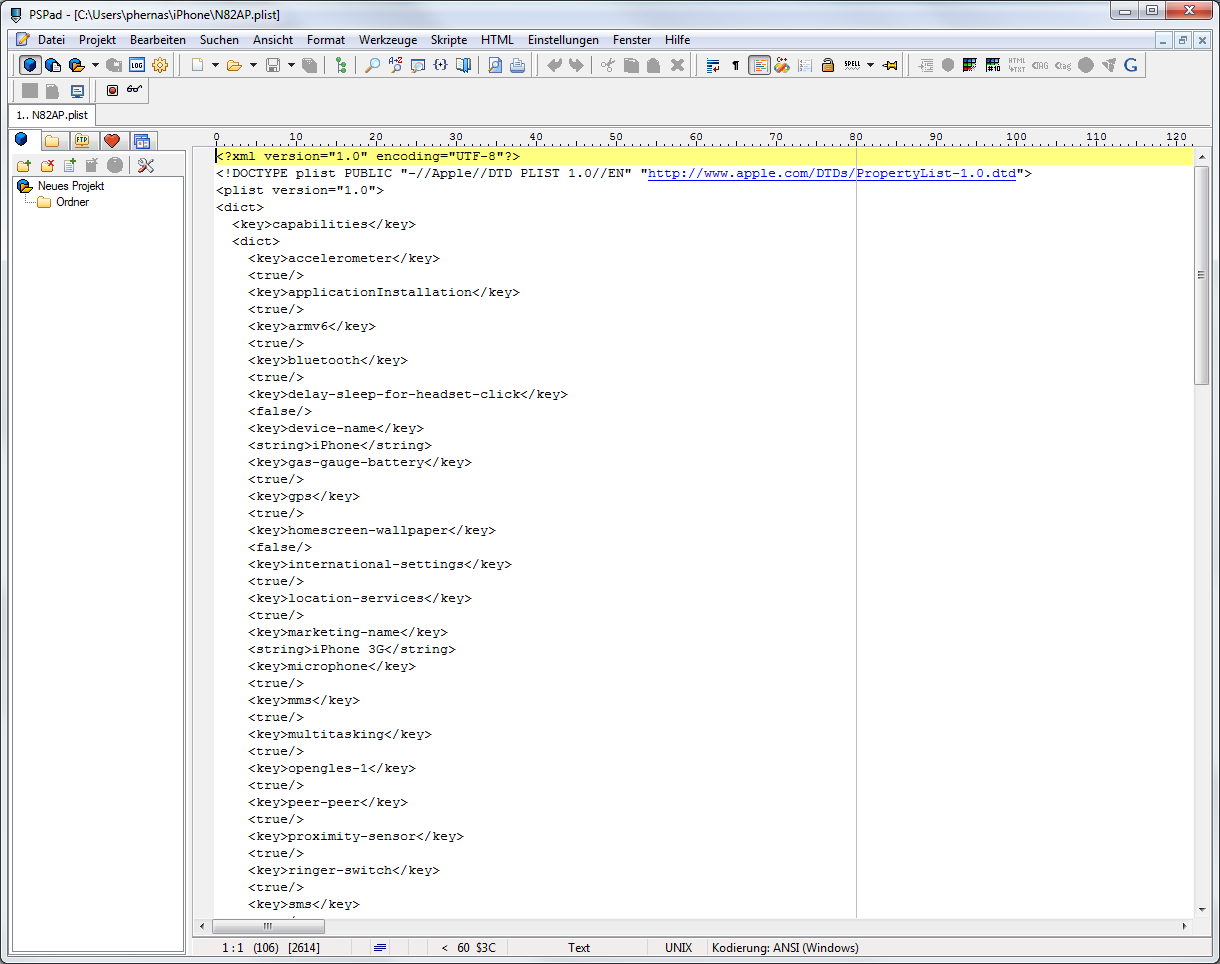This screenshot has width=1220, height=964.
Task: Add new folder to project icon
Action: coord(24,165)
